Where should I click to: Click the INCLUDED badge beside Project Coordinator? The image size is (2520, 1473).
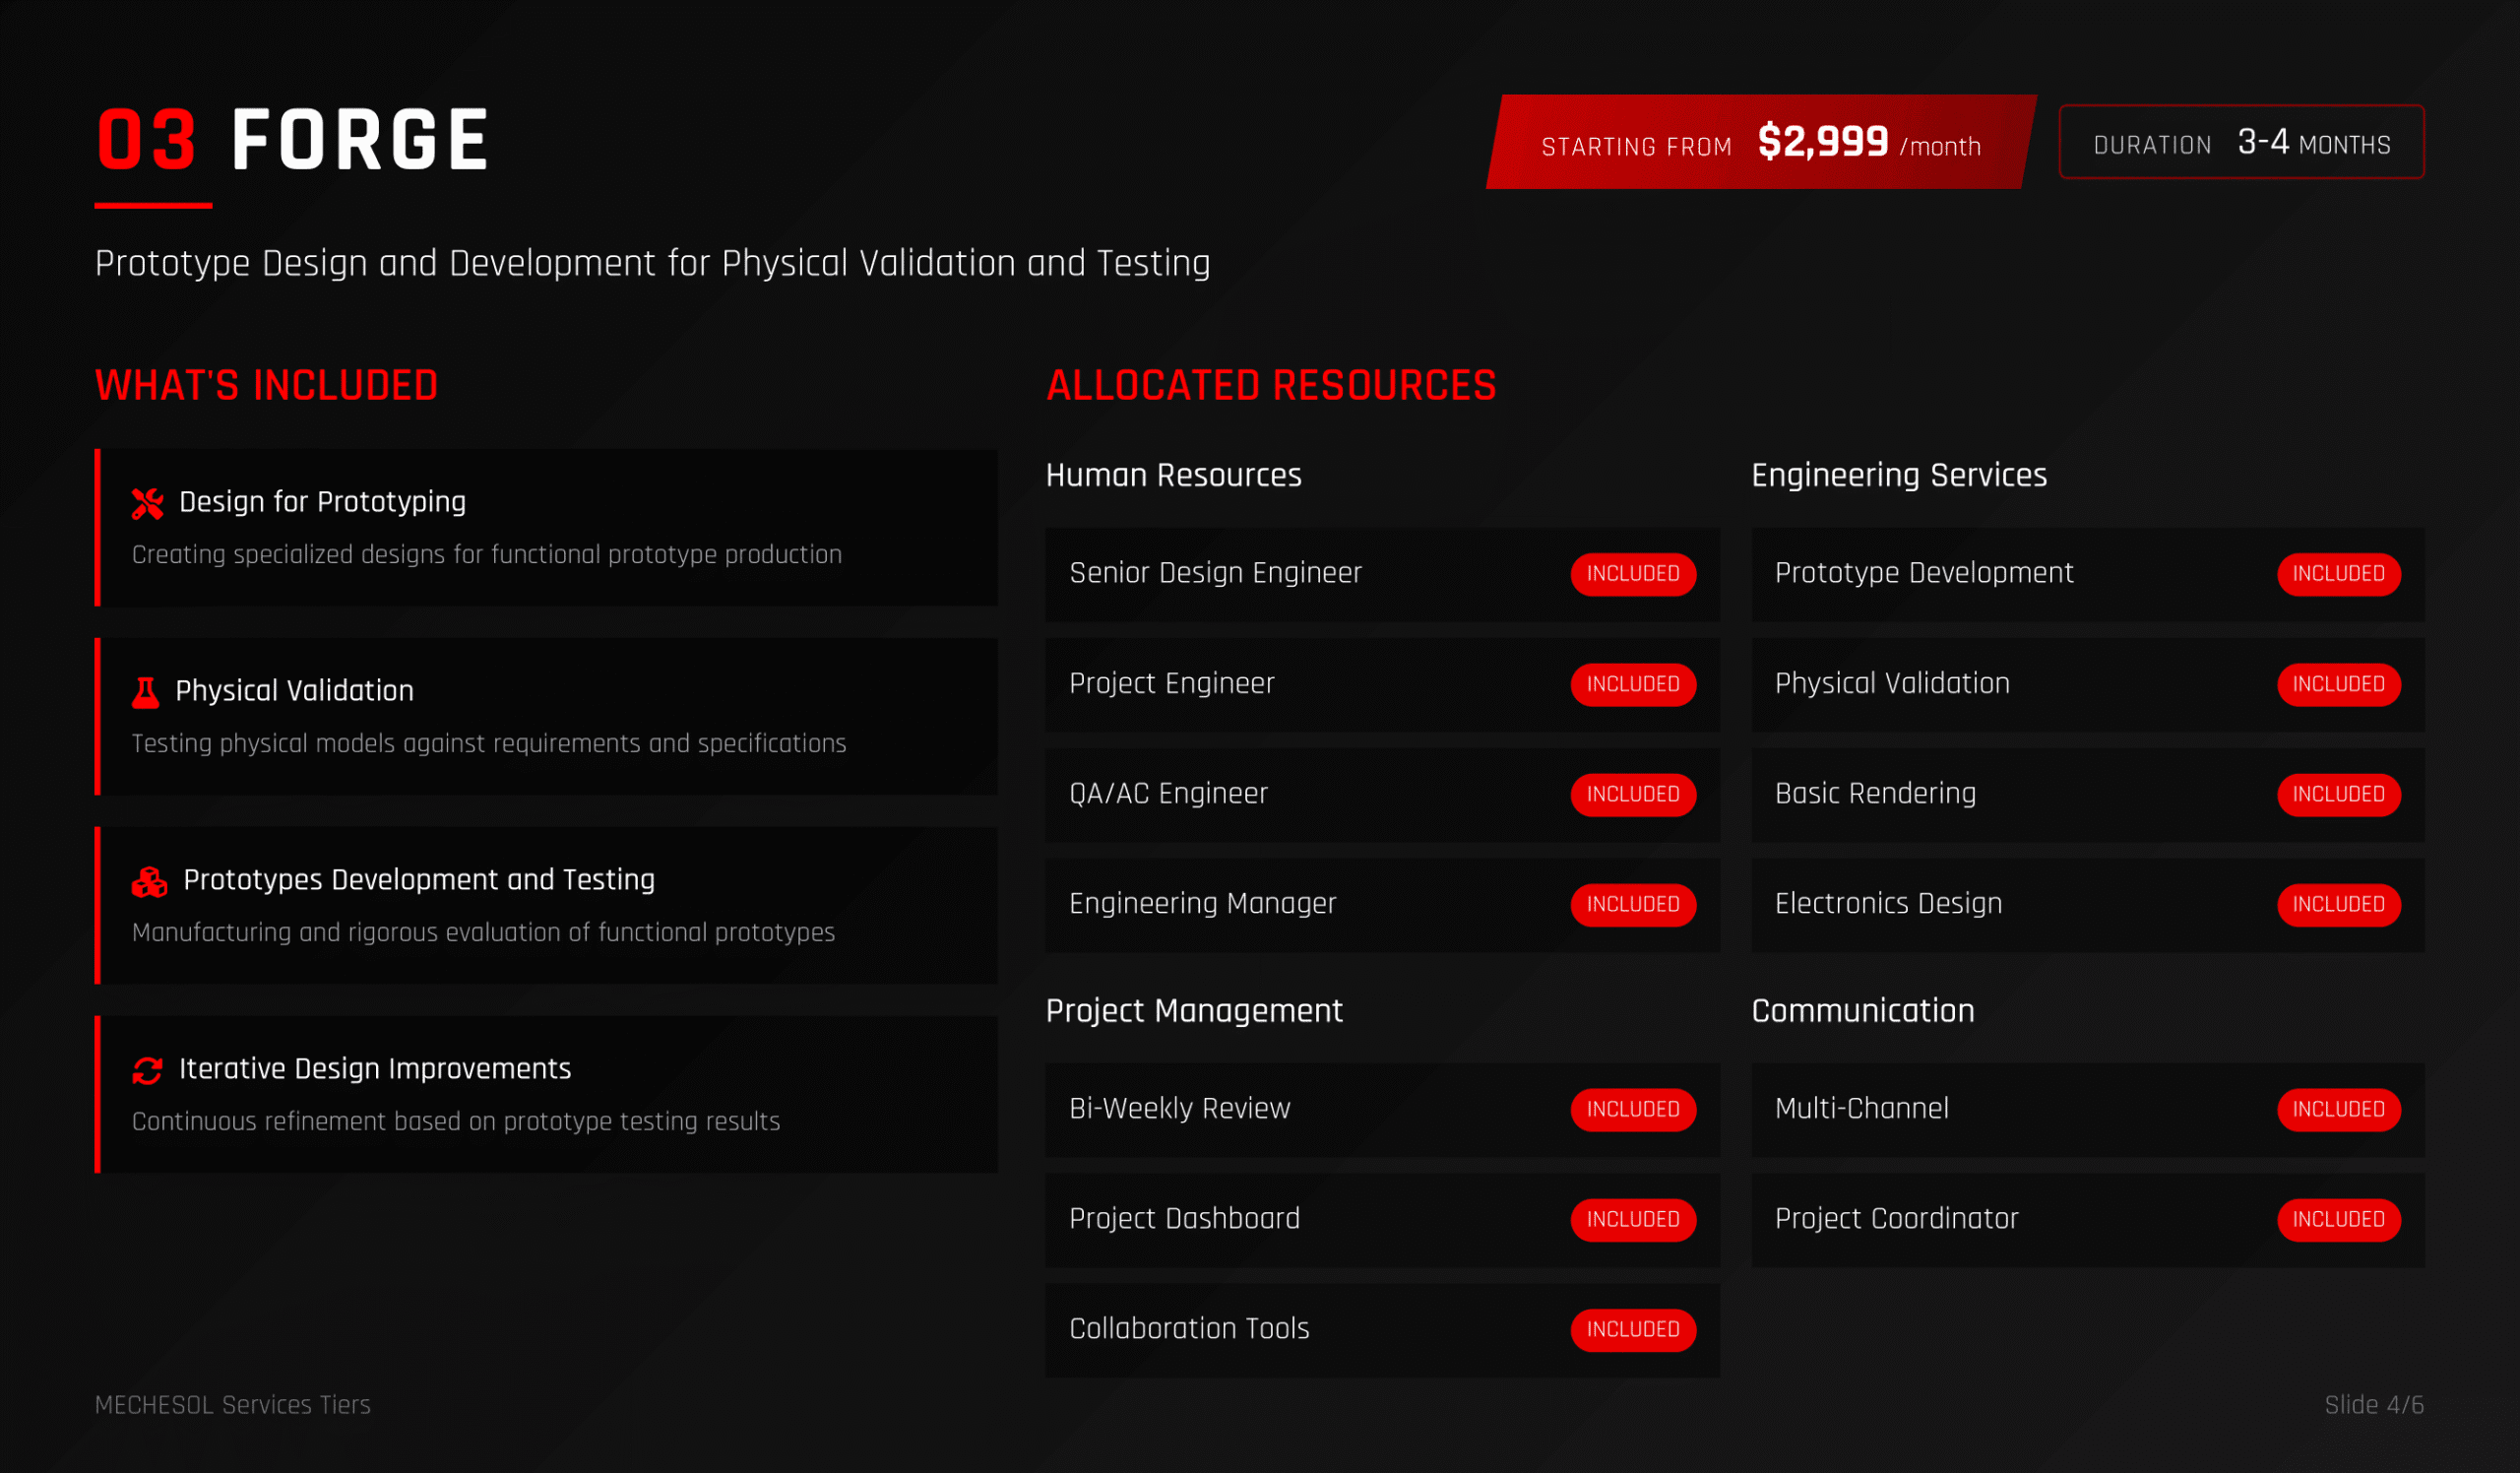[2338, 1219]
